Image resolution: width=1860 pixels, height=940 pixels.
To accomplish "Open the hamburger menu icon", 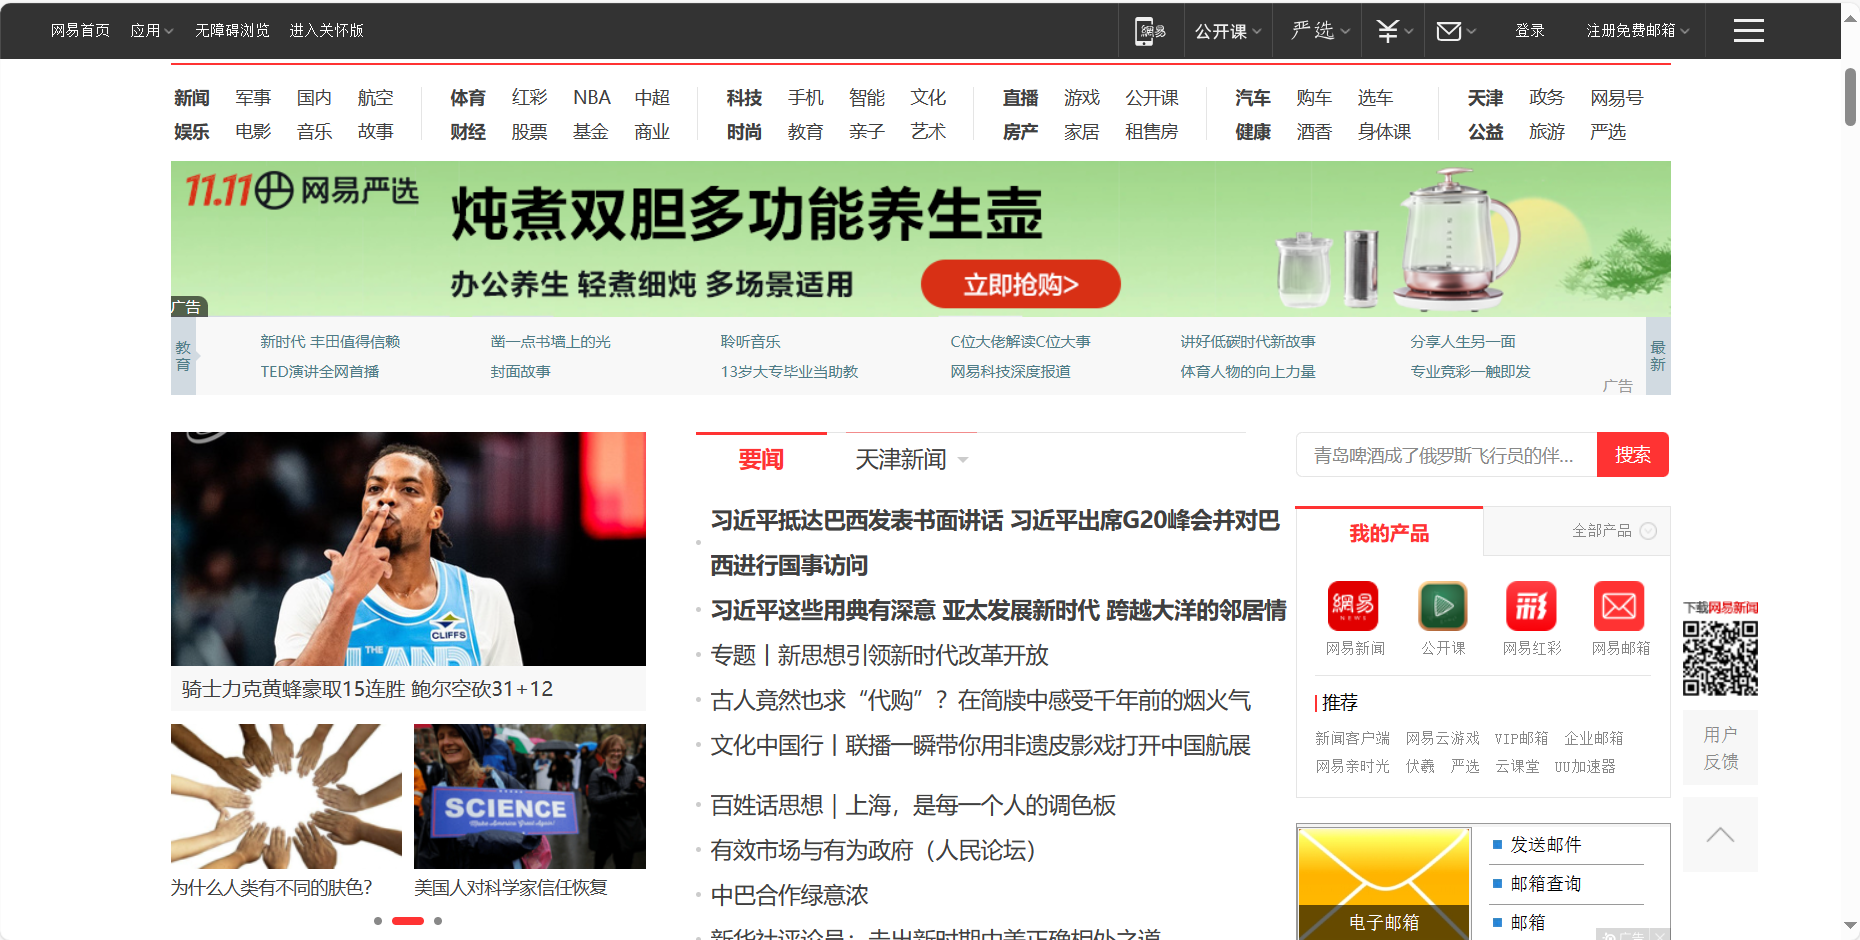I will 1748,31.
